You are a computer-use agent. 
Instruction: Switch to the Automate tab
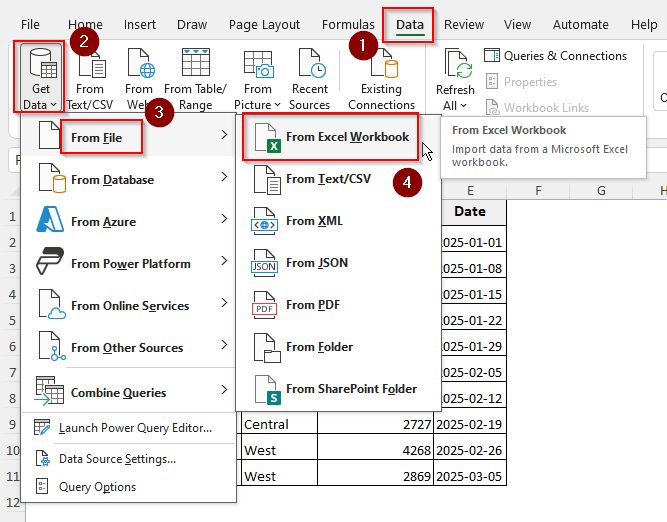[x=581, y=25]
